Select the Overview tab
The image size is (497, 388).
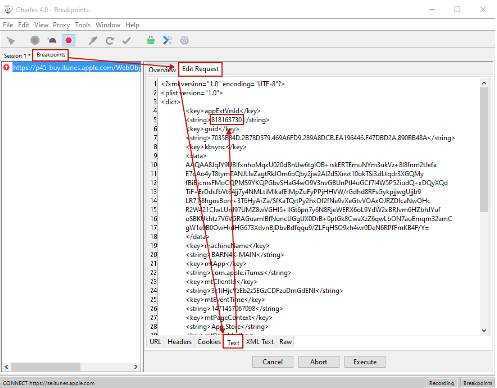(x=162, y=69)
